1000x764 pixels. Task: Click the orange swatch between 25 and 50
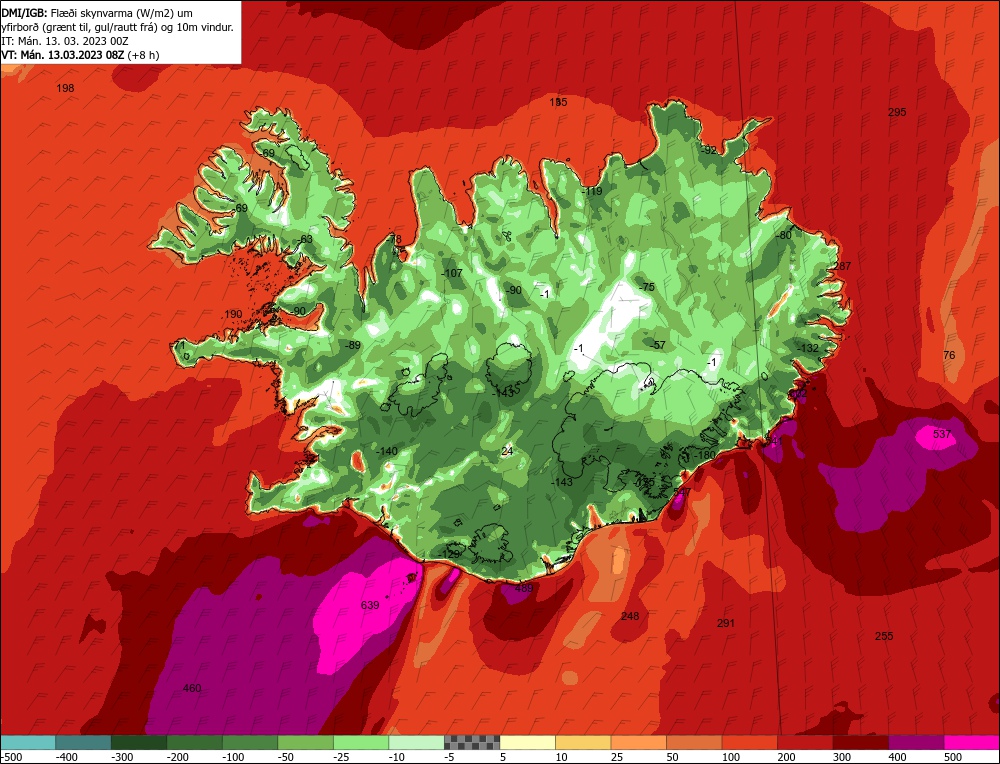638,742
